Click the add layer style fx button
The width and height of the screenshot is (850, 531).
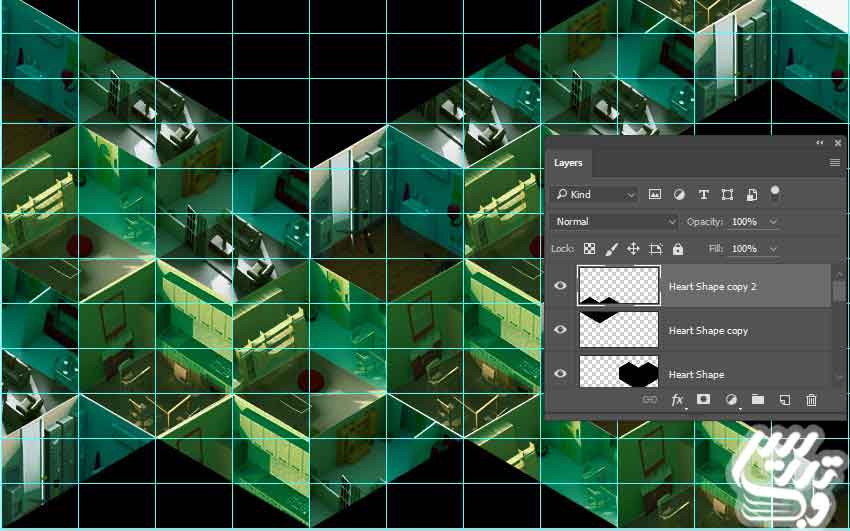[677, 400]
